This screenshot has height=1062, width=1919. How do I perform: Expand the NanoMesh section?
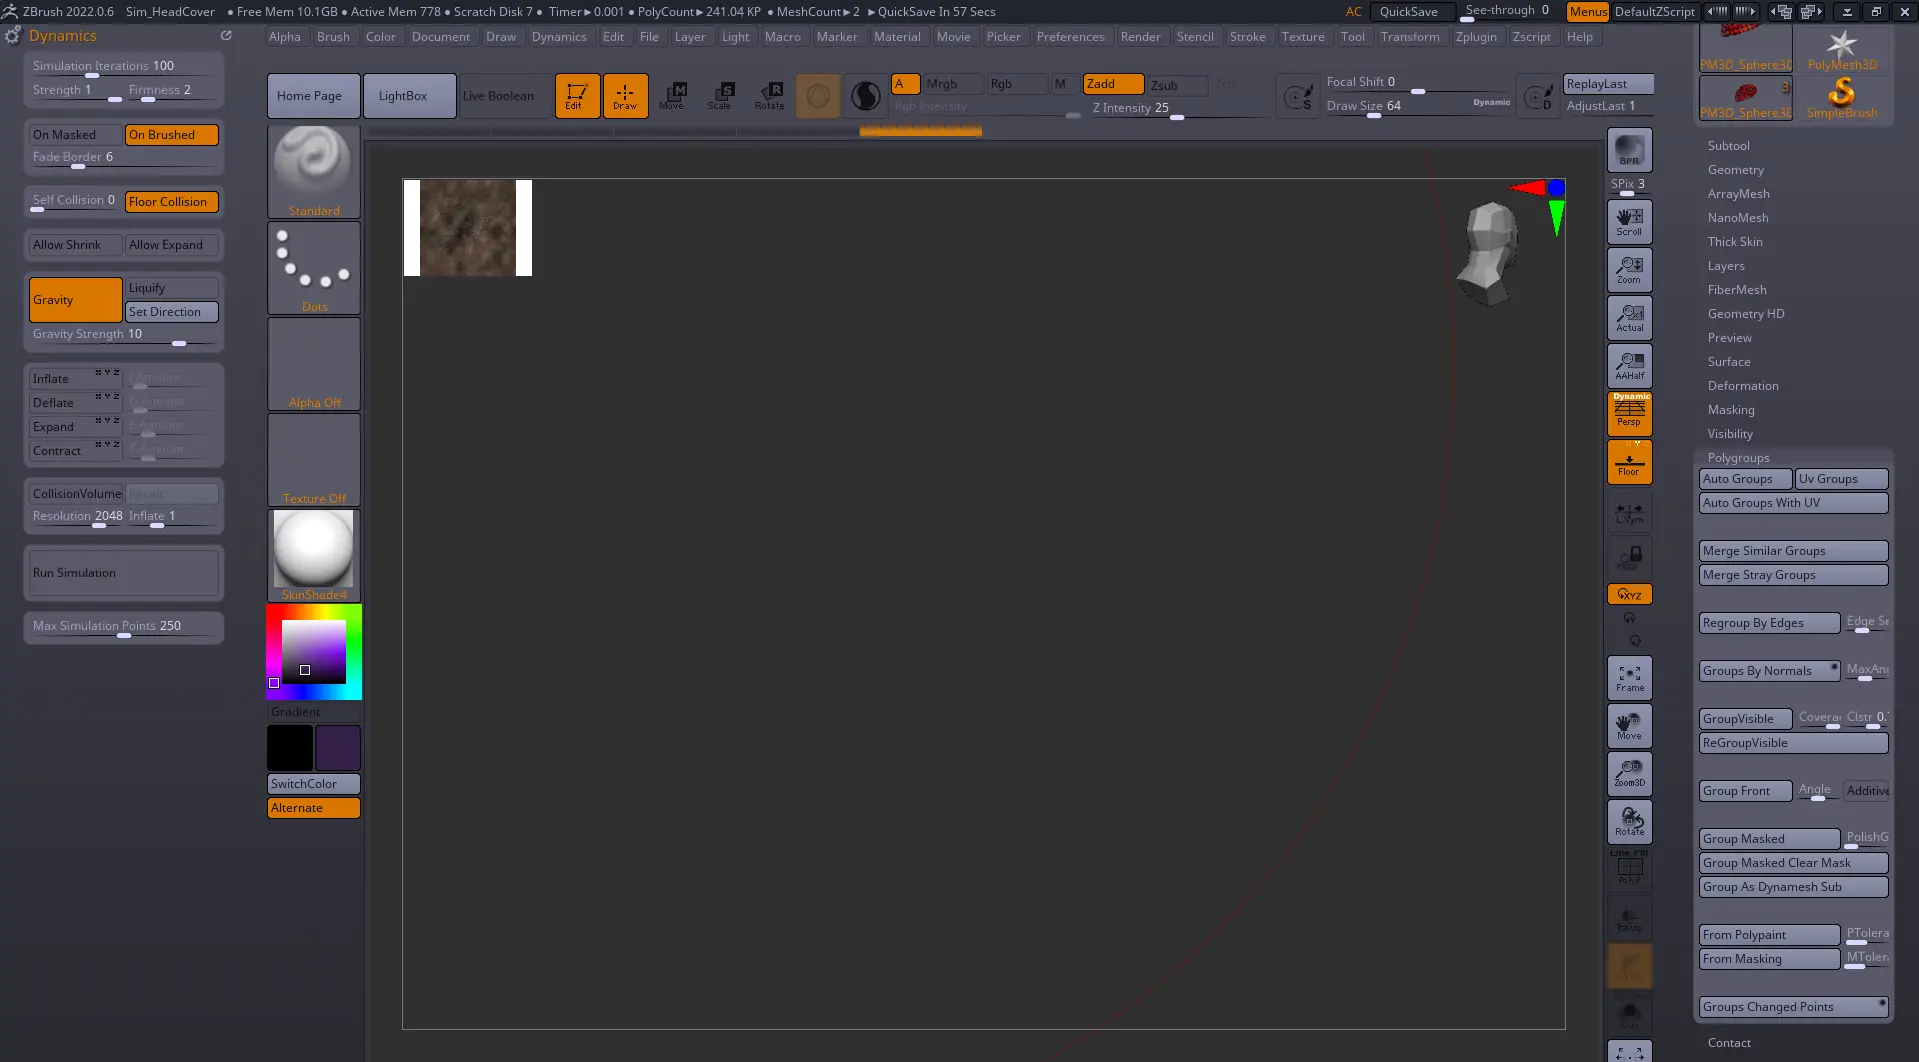coord(1738,218)
